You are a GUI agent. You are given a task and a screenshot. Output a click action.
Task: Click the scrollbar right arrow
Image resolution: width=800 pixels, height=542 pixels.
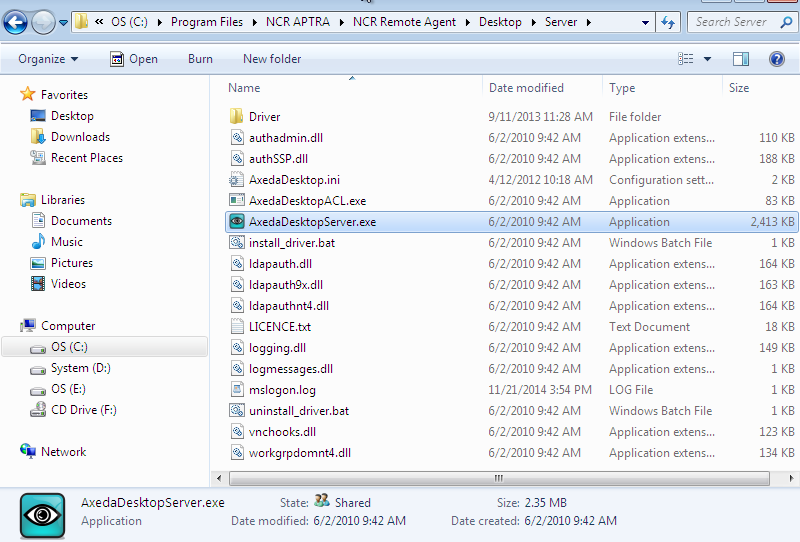pos(791,478)
